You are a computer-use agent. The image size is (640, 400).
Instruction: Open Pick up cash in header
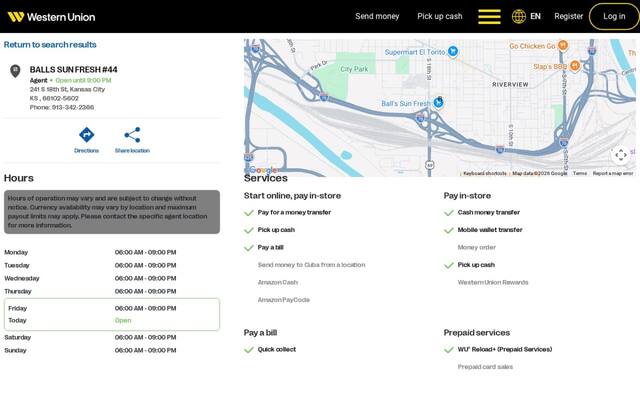[440, 16]
